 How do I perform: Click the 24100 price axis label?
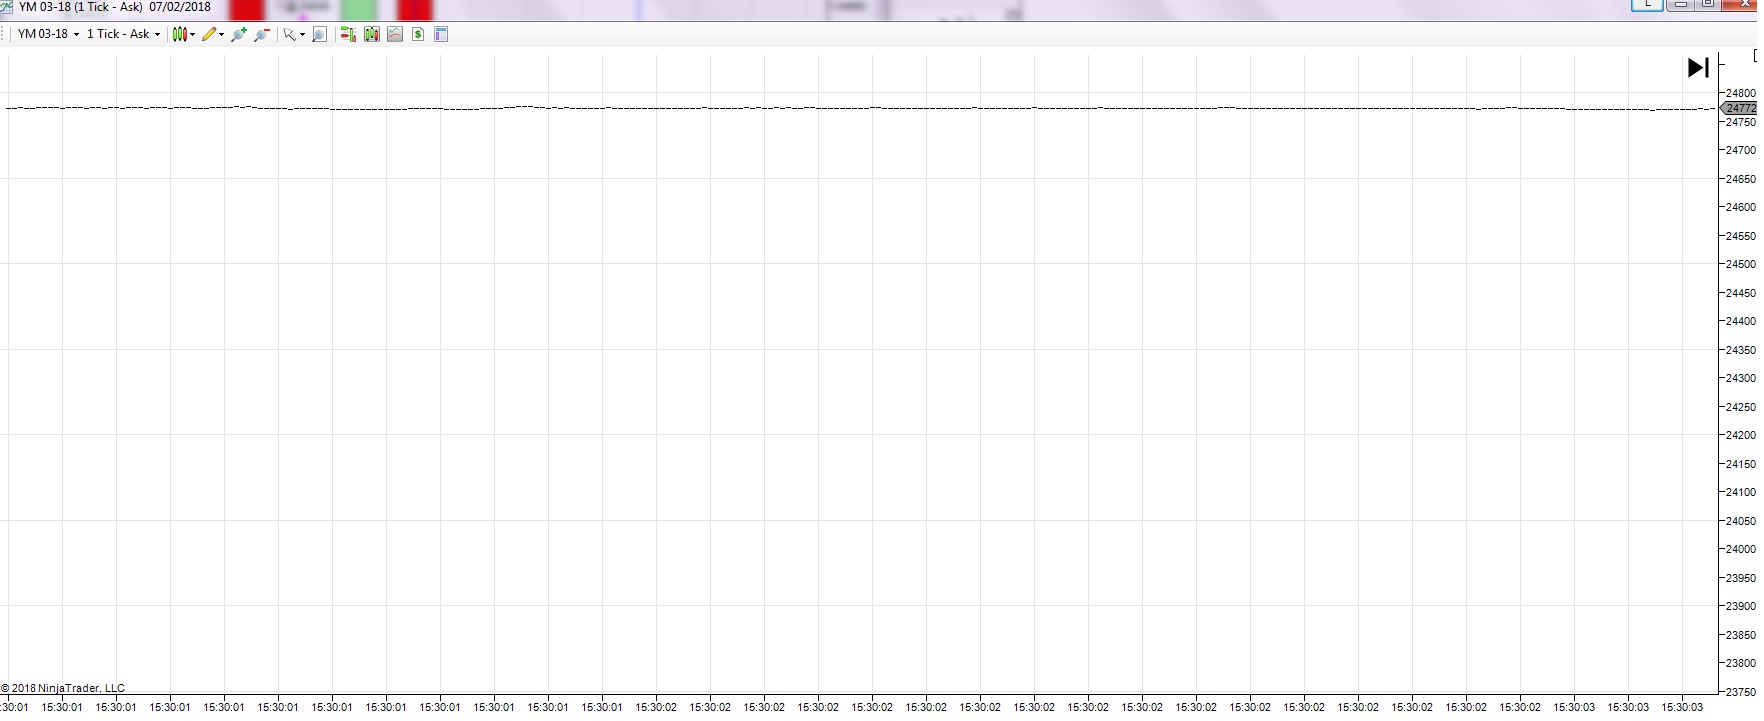pos(1741,492)
